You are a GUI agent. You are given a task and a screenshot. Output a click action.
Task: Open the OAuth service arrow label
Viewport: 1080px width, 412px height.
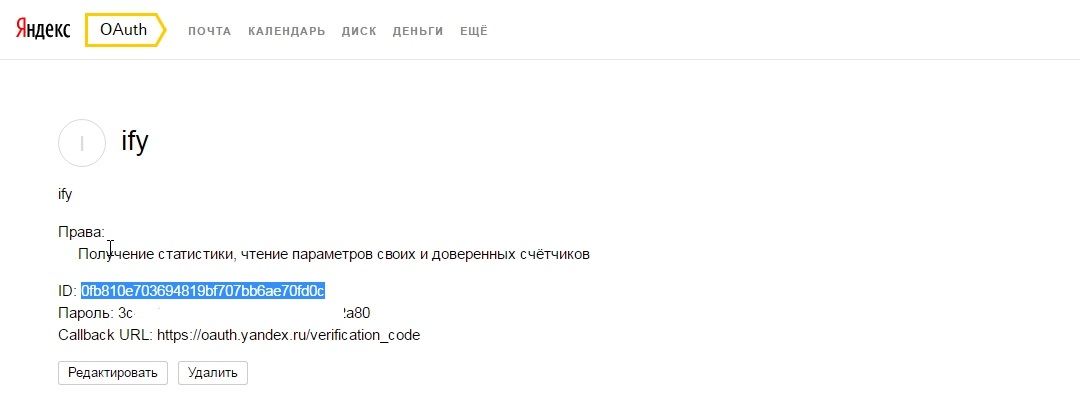point(124,30)
